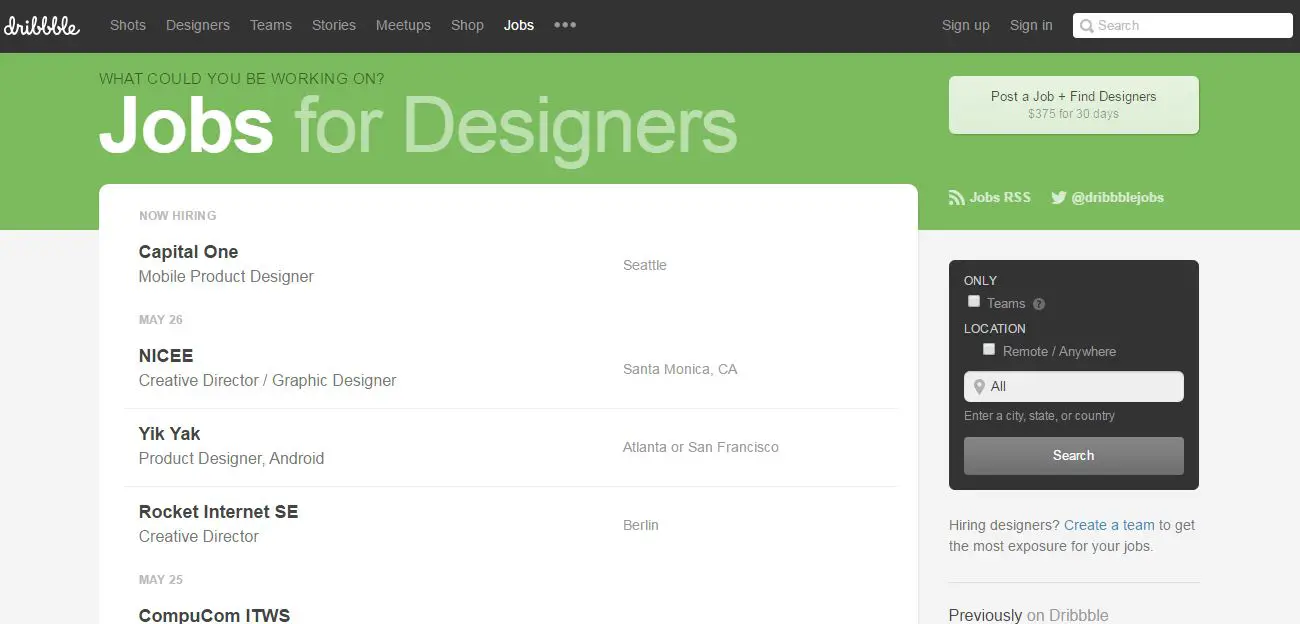The height and width of the screenshot is (624, 1300).
Task: Click the Dribbble logo
Action: pyautogui.click(x=41, y=25)
